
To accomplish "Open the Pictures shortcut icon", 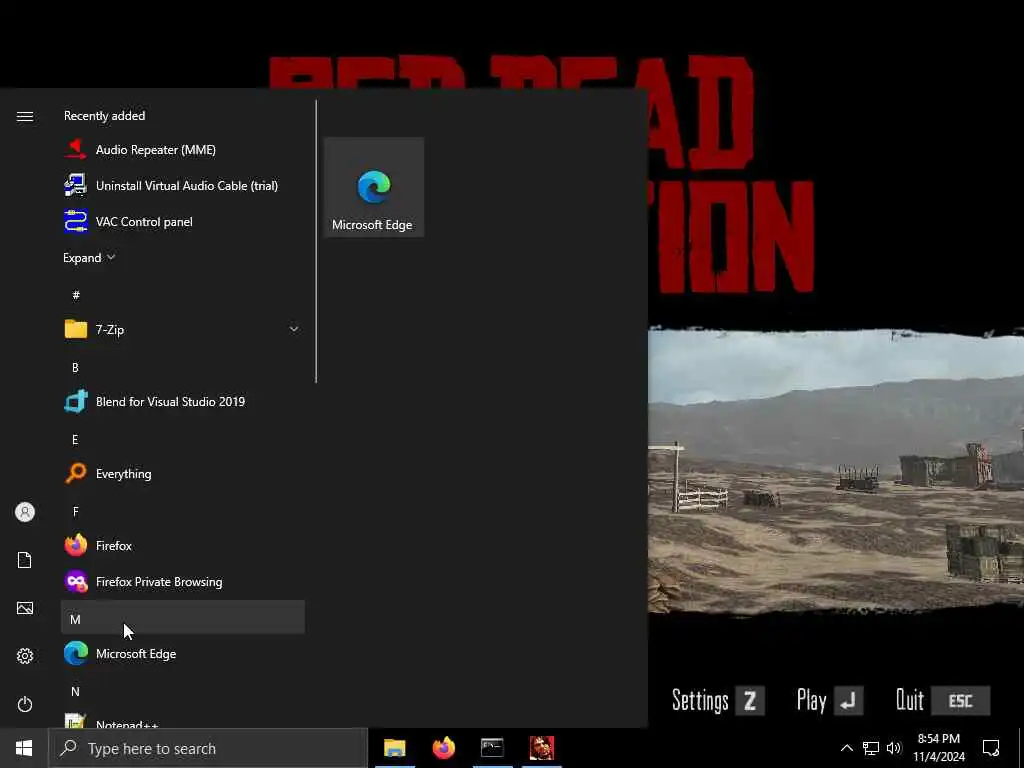I will 25,608.
